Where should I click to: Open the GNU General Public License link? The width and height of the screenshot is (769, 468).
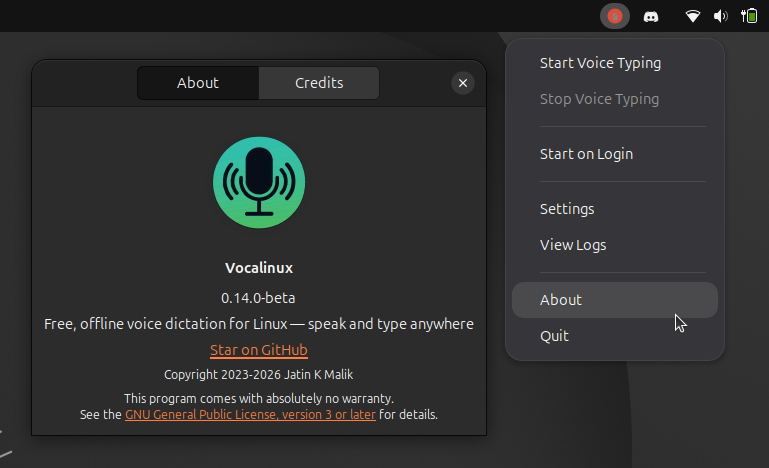point(250,415)
